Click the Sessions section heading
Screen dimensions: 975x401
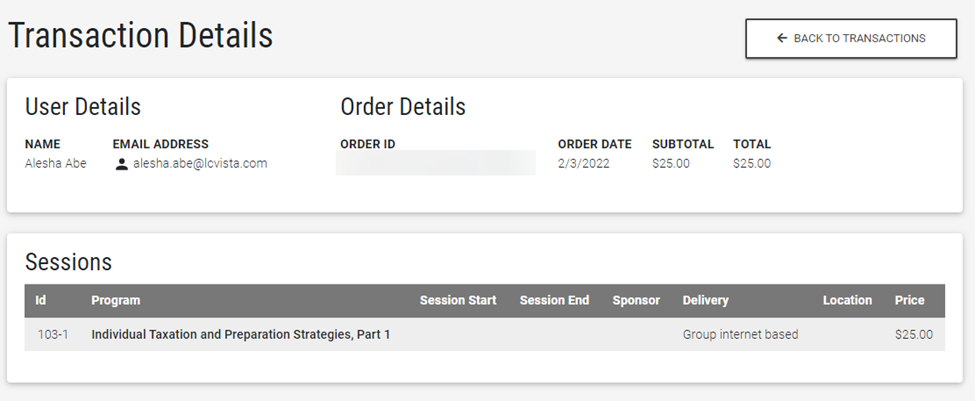(x=68, y=262)
